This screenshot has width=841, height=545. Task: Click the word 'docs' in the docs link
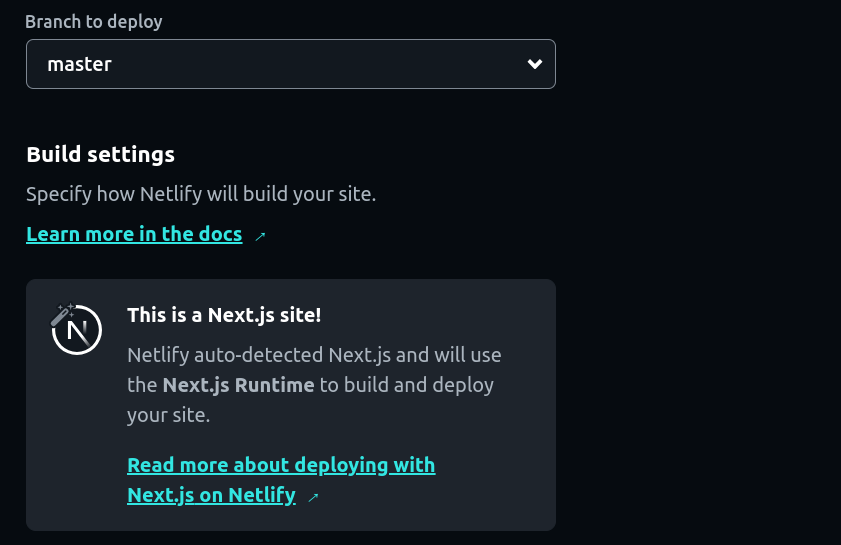220,234
